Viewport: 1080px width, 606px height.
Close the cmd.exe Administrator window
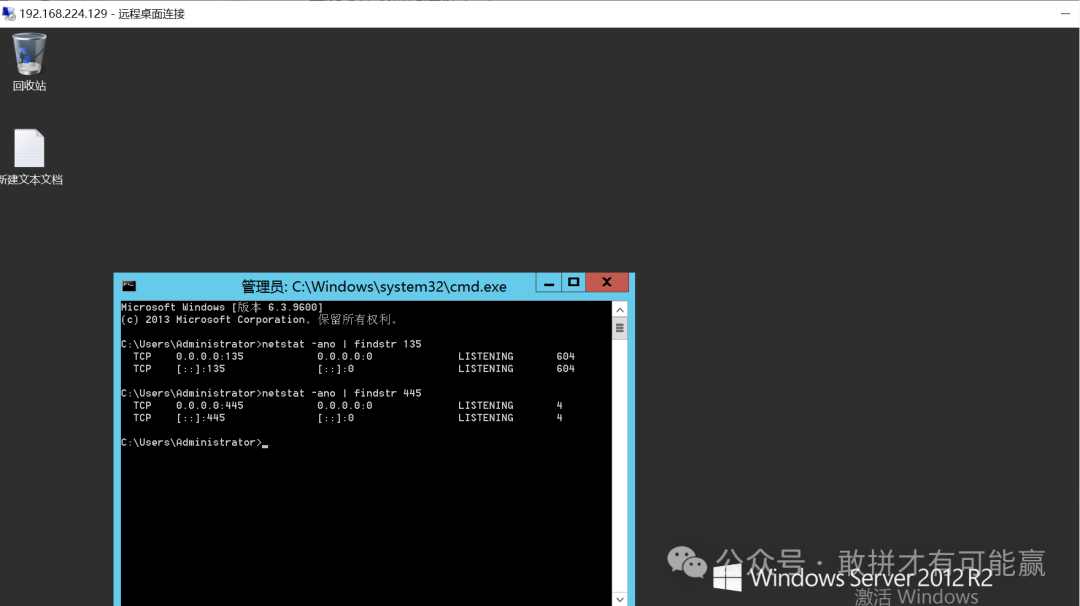point(606,283)
